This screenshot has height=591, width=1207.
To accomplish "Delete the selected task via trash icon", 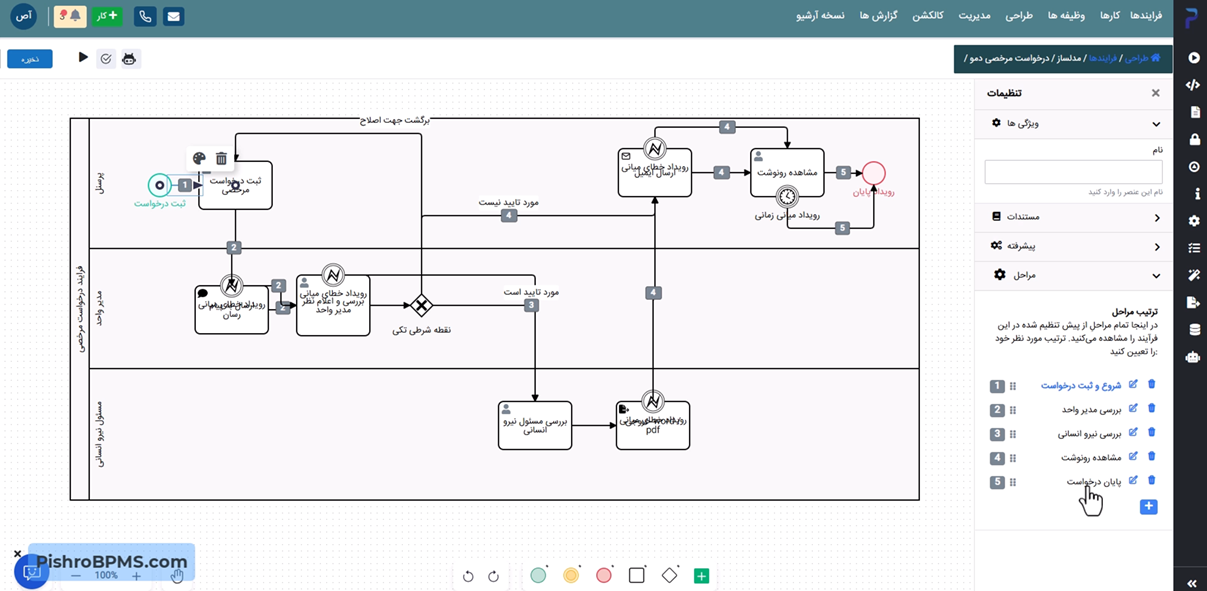I will click(221, 158).
